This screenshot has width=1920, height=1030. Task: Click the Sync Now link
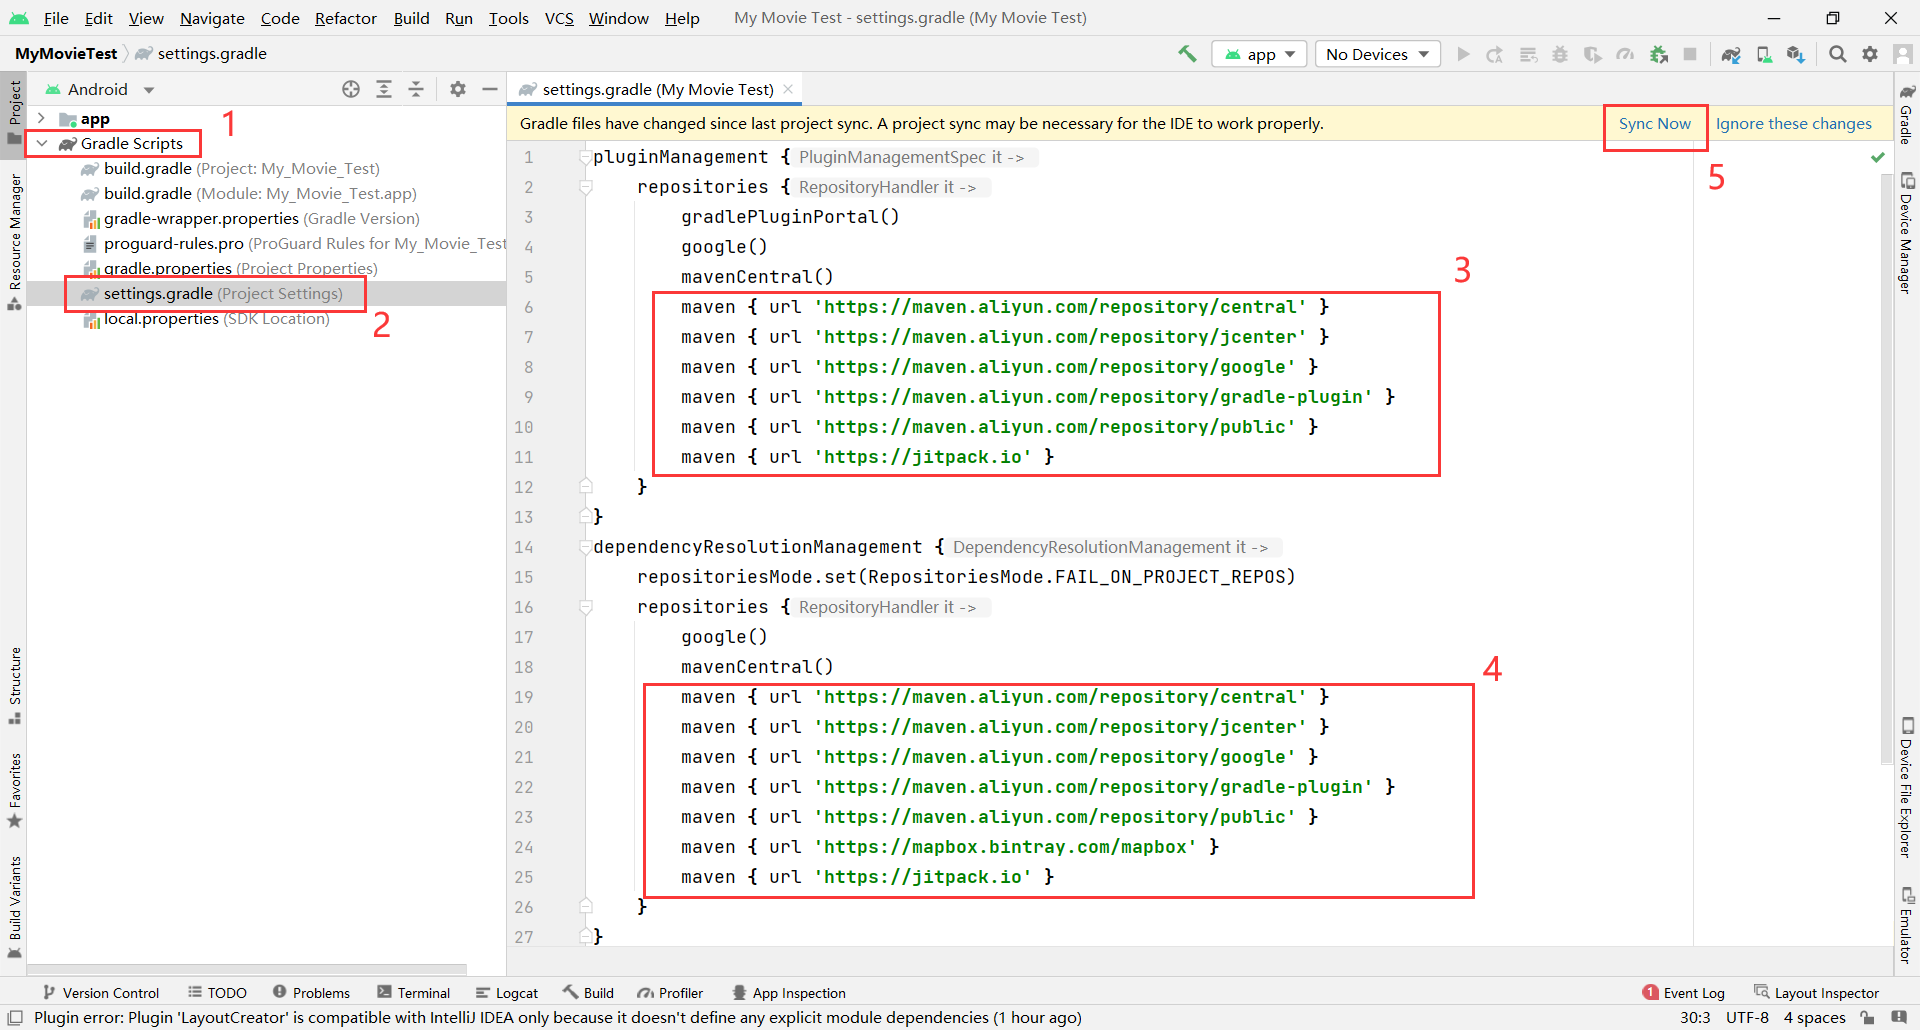(x=1654, y=123)
